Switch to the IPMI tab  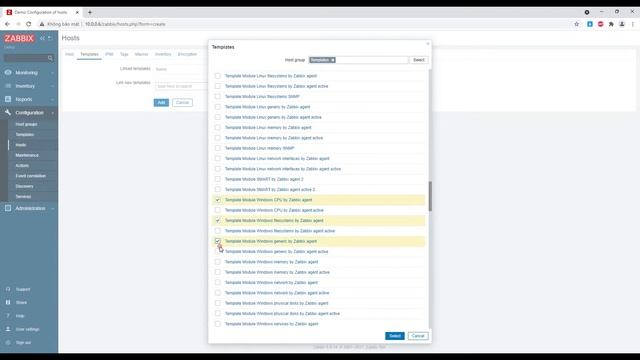click(109, 54)
